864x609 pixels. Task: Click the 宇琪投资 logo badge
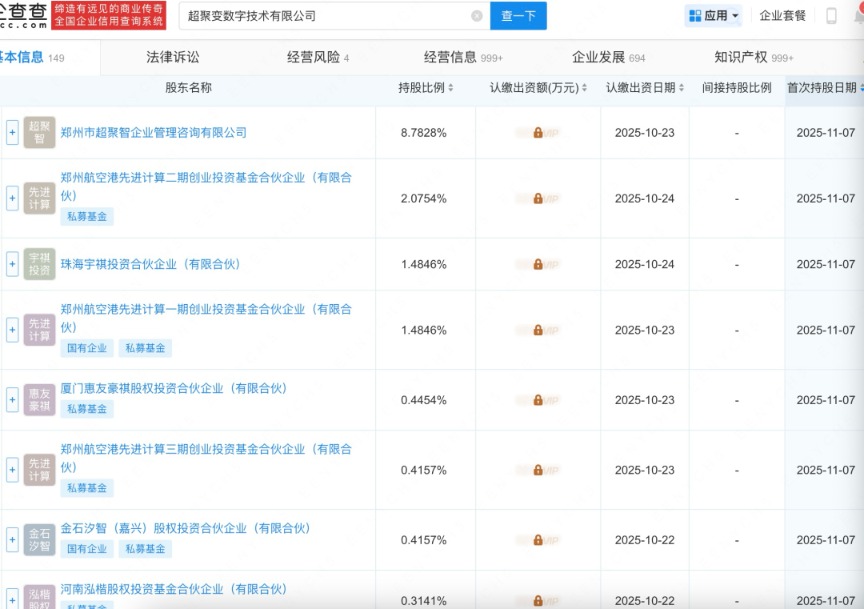click(39, 264)
